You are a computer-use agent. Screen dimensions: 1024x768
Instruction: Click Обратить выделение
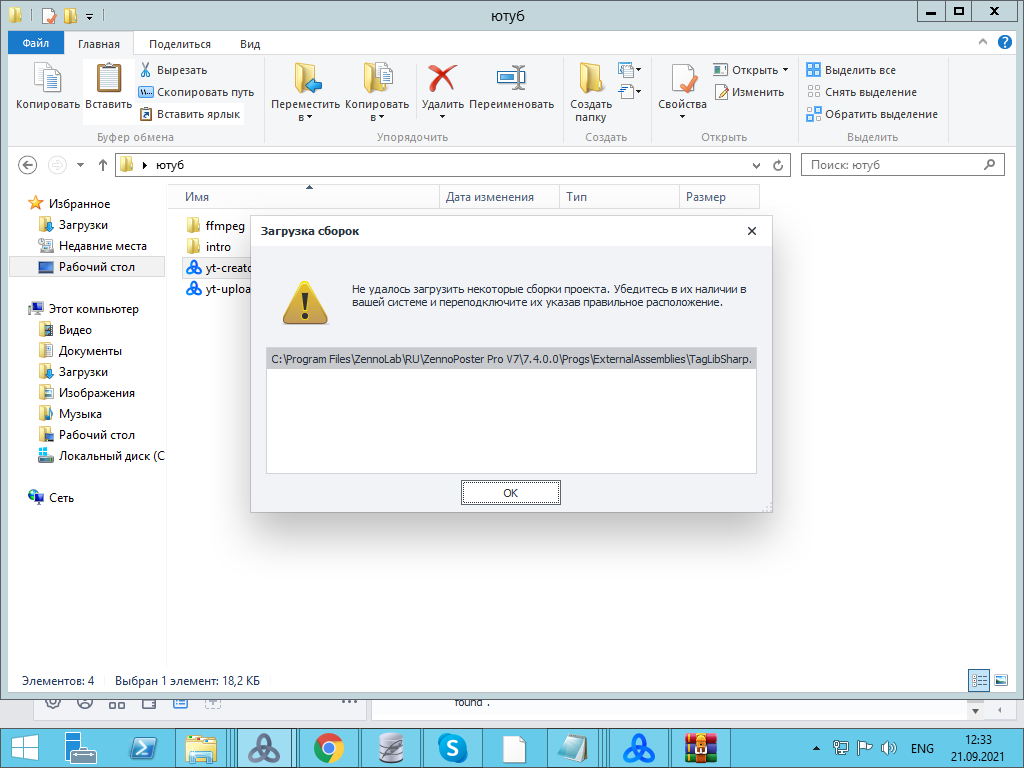[x=872, y=114]
